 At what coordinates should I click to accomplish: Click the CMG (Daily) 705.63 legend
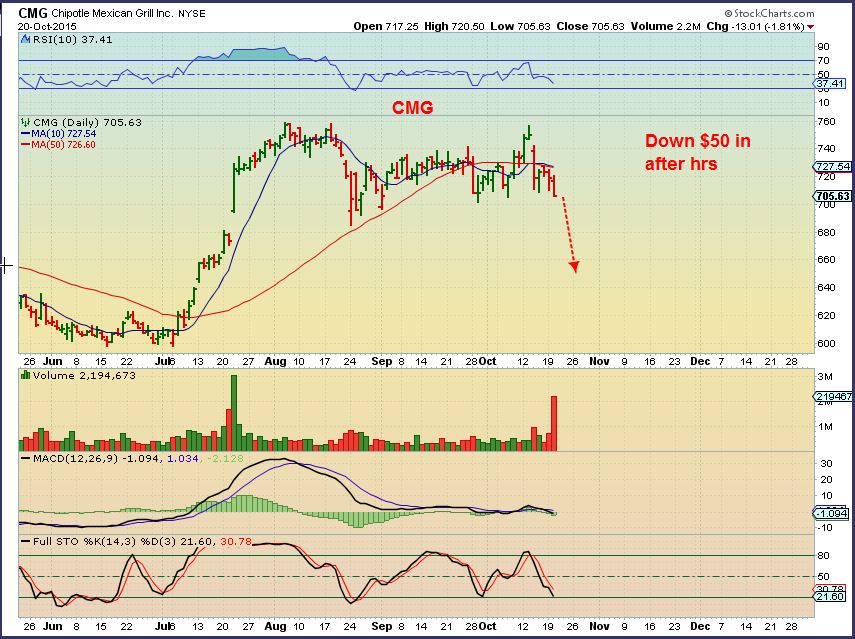pos(87,122)
